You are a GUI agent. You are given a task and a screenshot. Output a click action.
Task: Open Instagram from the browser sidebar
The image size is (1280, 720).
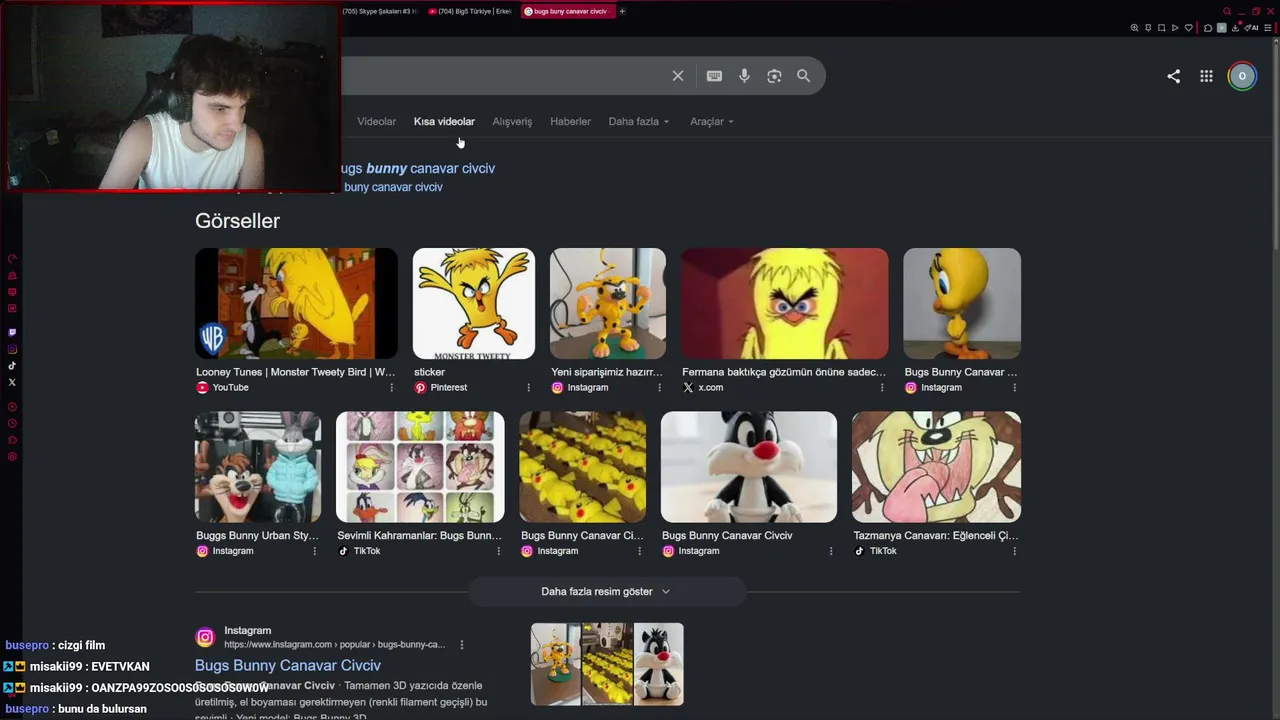click(12, 349)
